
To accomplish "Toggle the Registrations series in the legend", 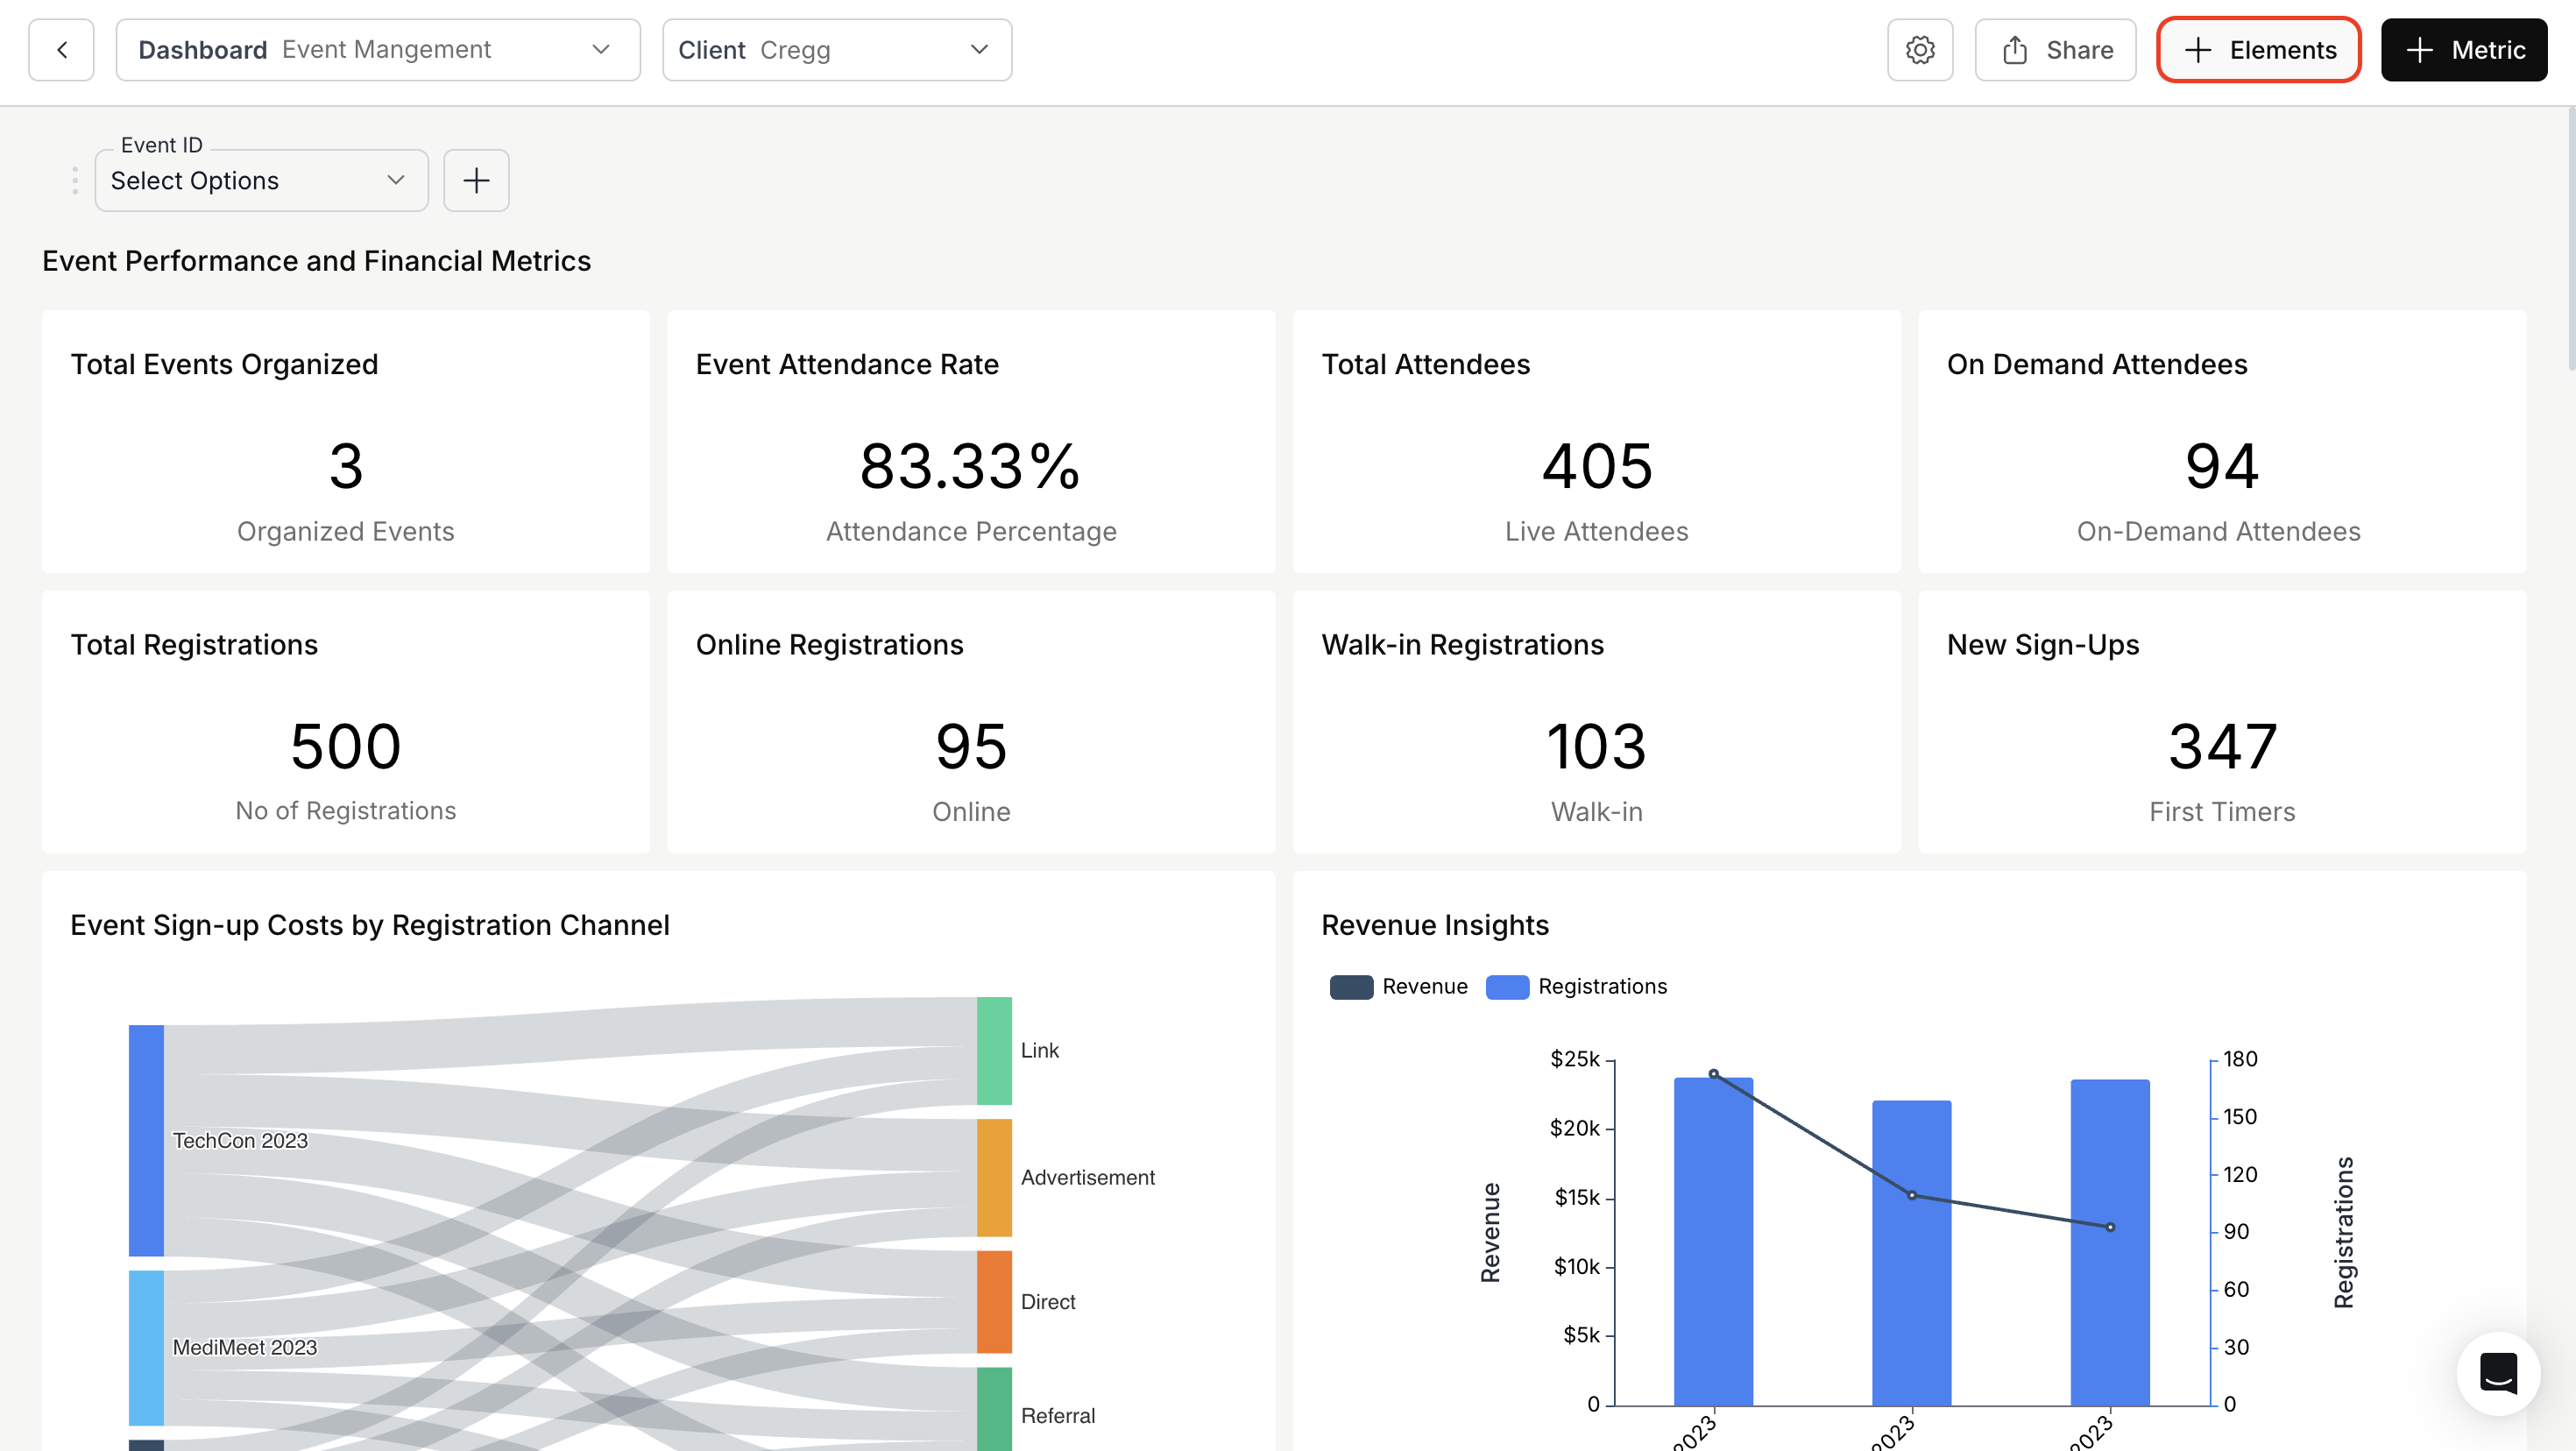I will 1576,986.
